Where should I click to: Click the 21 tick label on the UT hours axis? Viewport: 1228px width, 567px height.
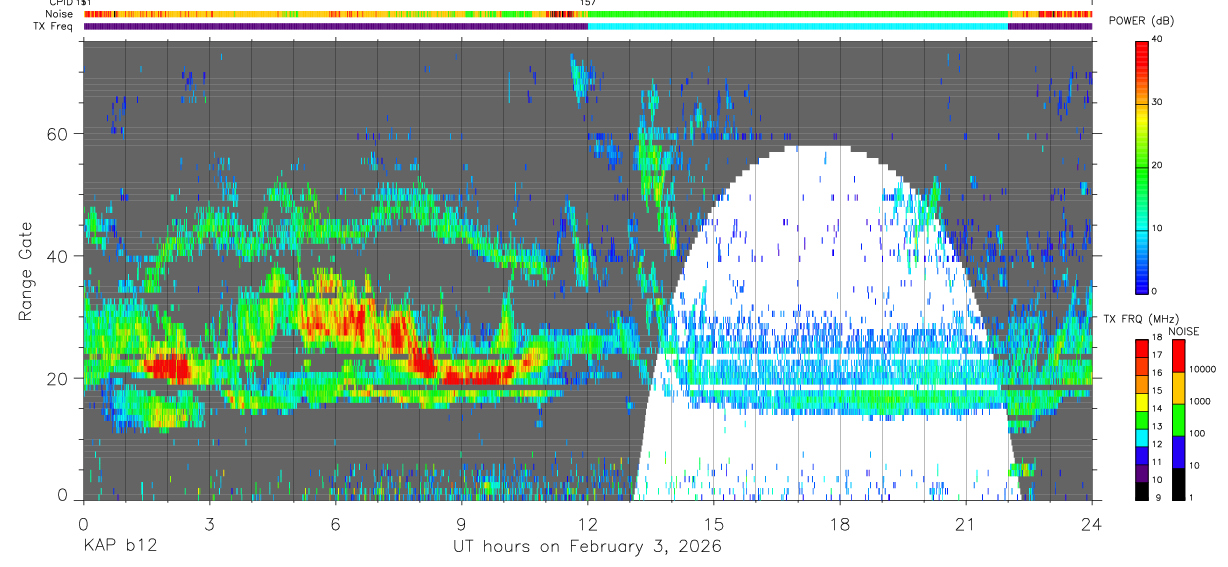click(x=965, y=524)
